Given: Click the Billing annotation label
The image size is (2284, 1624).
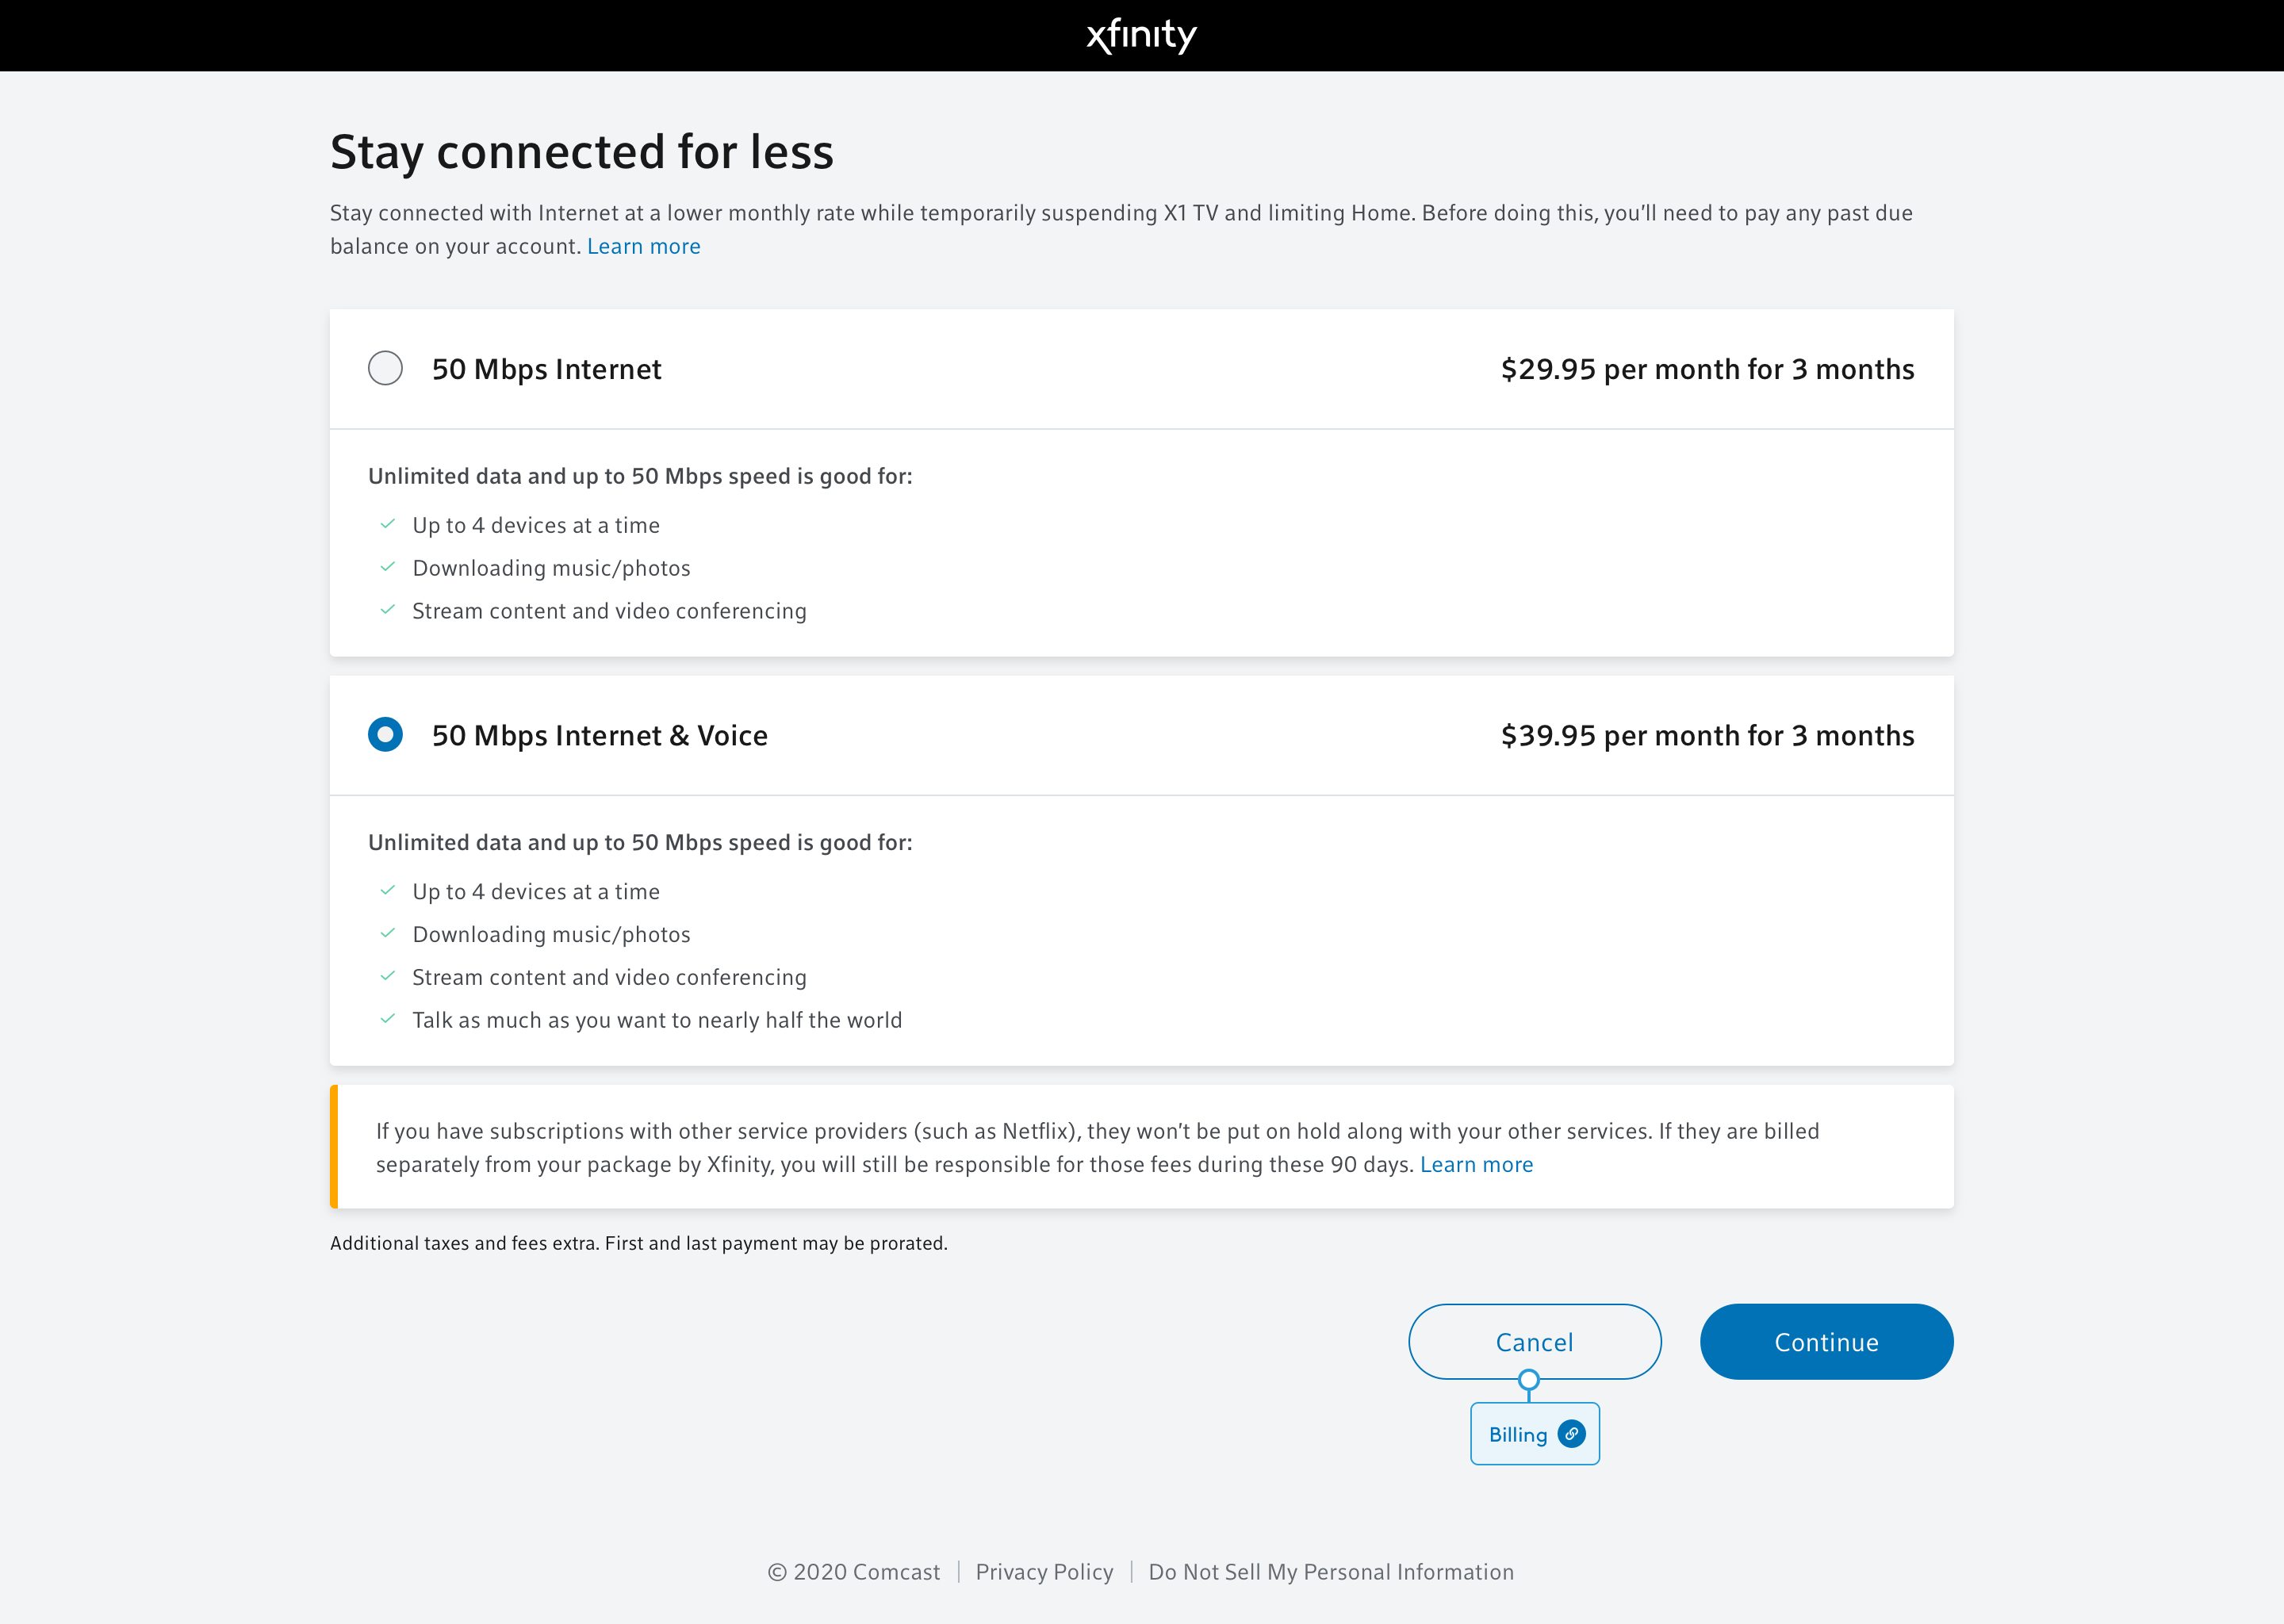Looking at the screenshot, I should point(1534,1434).
